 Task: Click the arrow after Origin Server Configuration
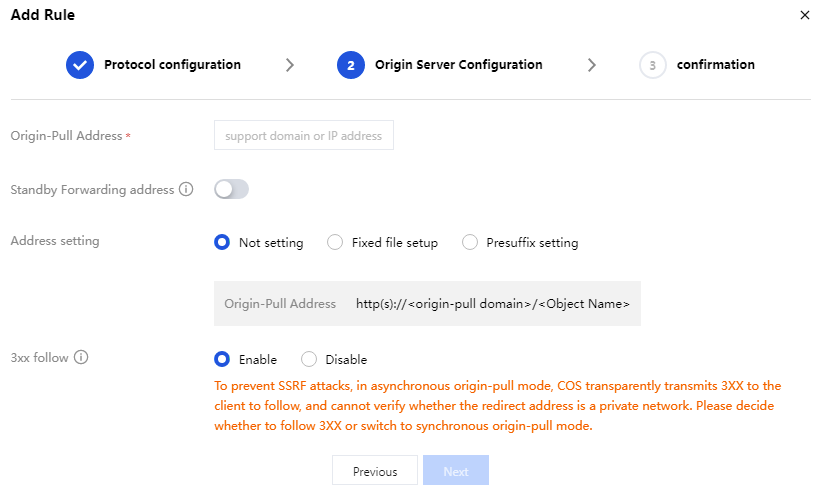(592, 65)
